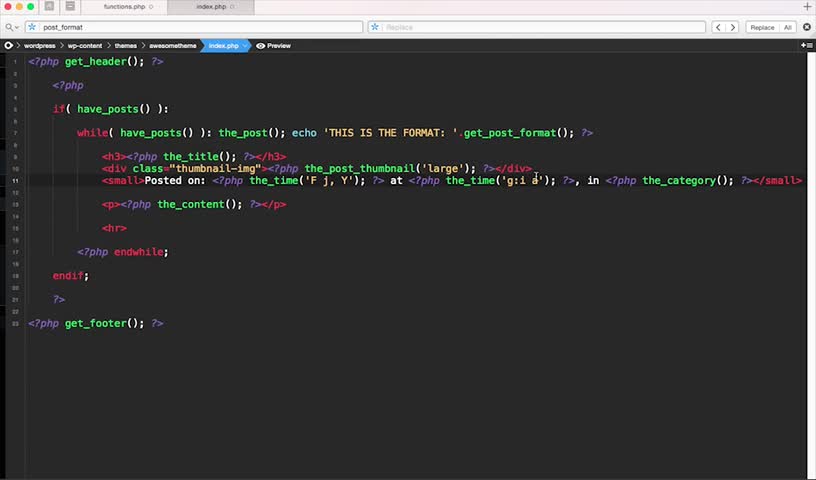Select wordpress in the path bar
This screenshot has height=480, width=816.
[x=40, y=46]
